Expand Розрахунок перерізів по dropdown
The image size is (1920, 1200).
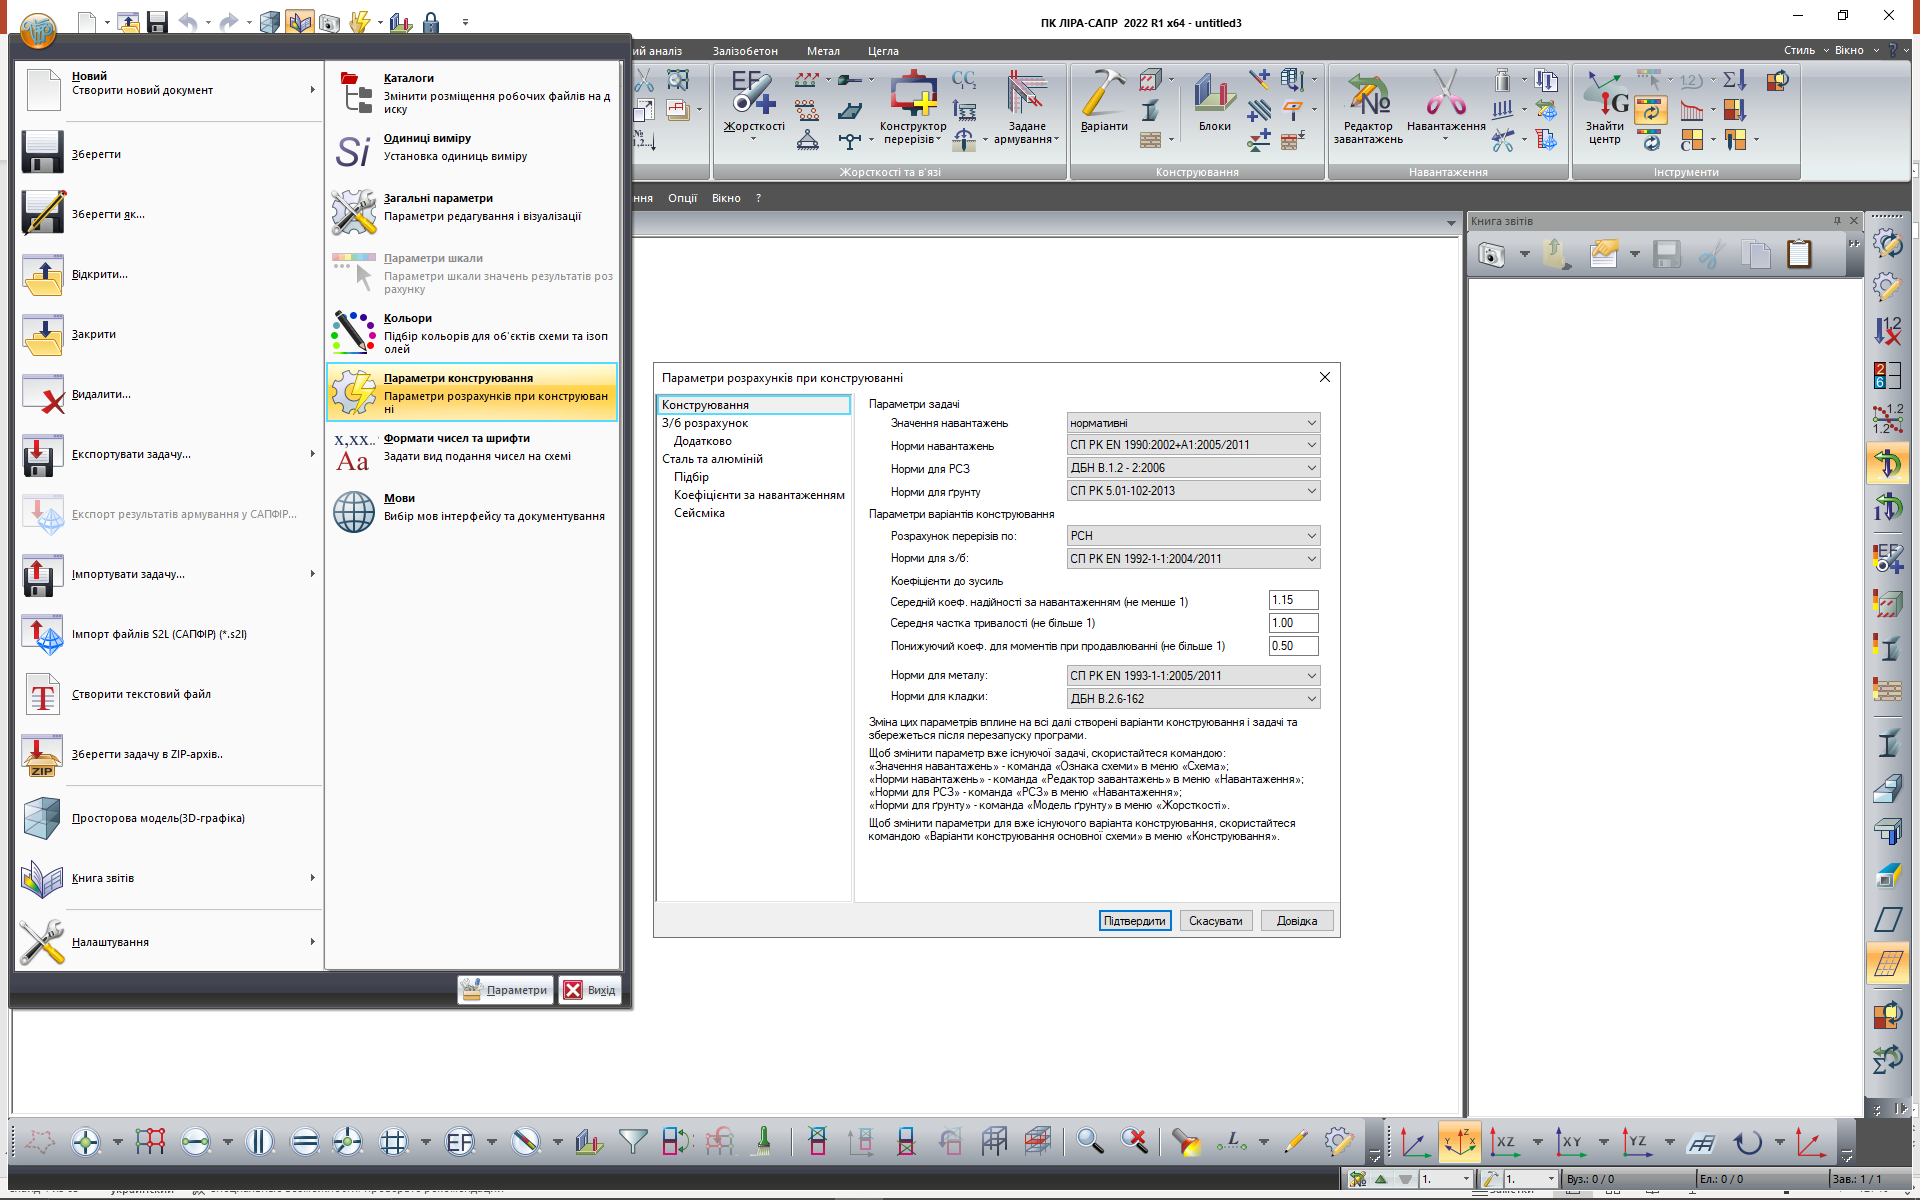[x=1311, y=535]
